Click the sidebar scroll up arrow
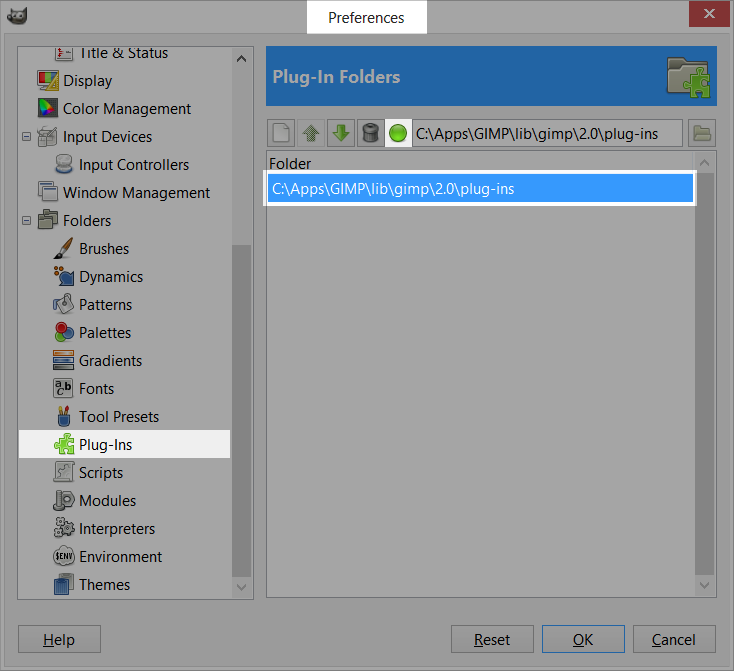Image resolution: width=734 pixels, height=671 pixels. 242,59
